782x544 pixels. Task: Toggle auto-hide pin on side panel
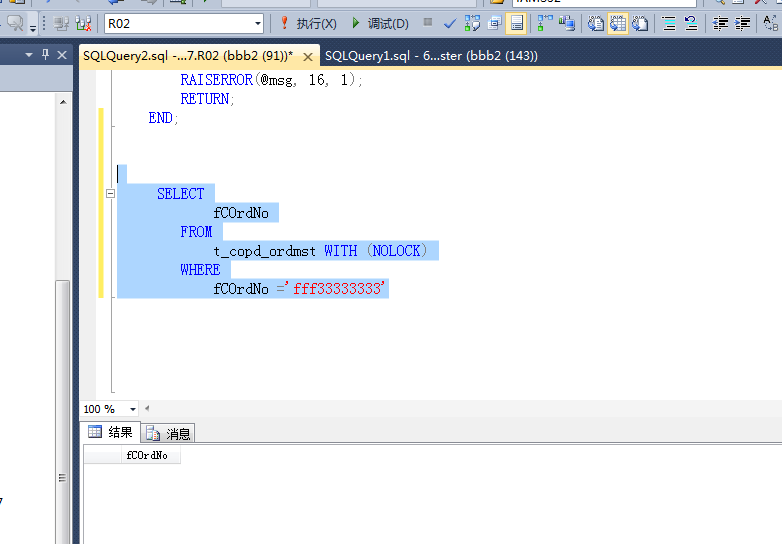pos(45,54)
